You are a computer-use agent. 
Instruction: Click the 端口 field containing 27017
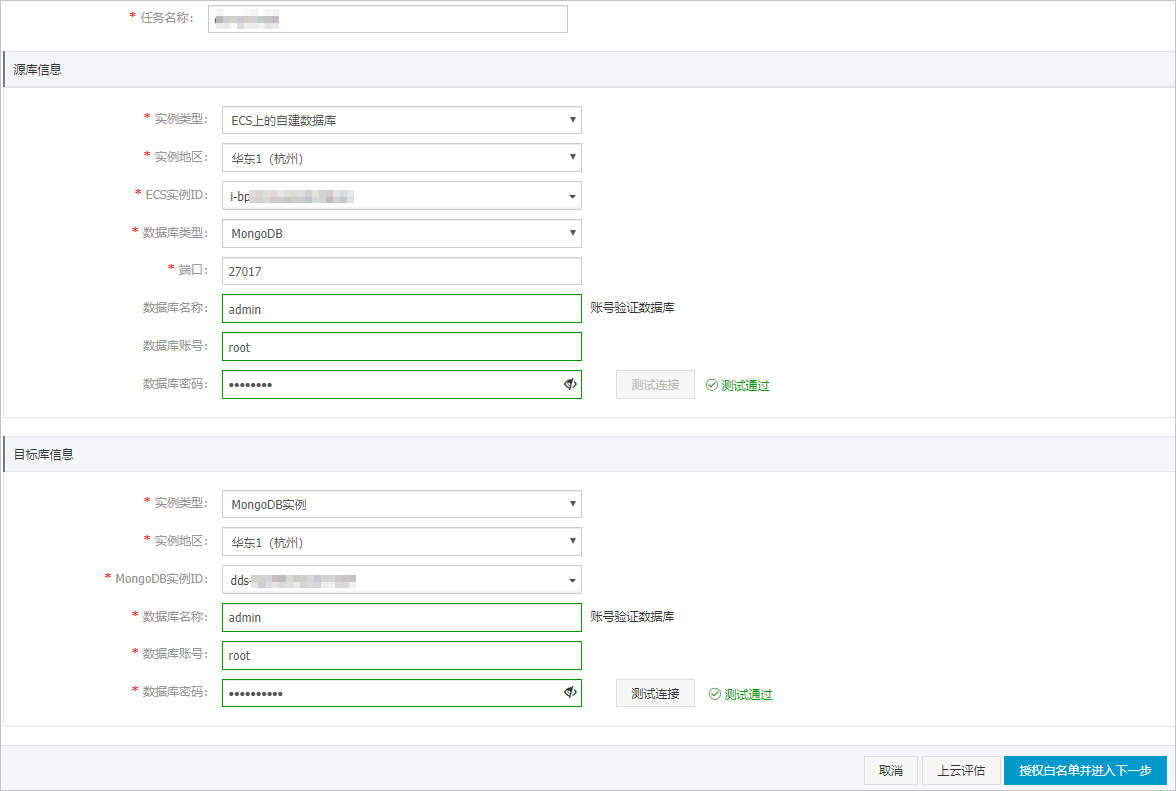click(401, 271)
